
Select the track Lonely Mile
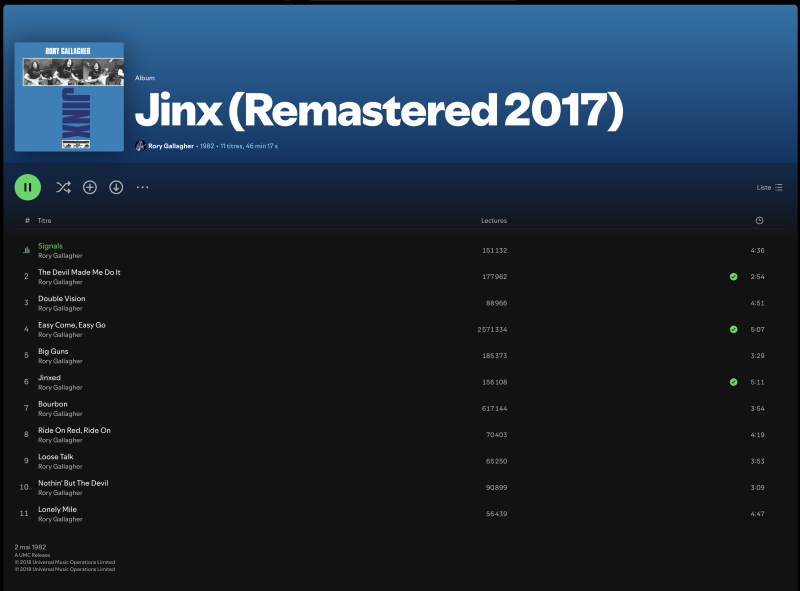(57, 509)
